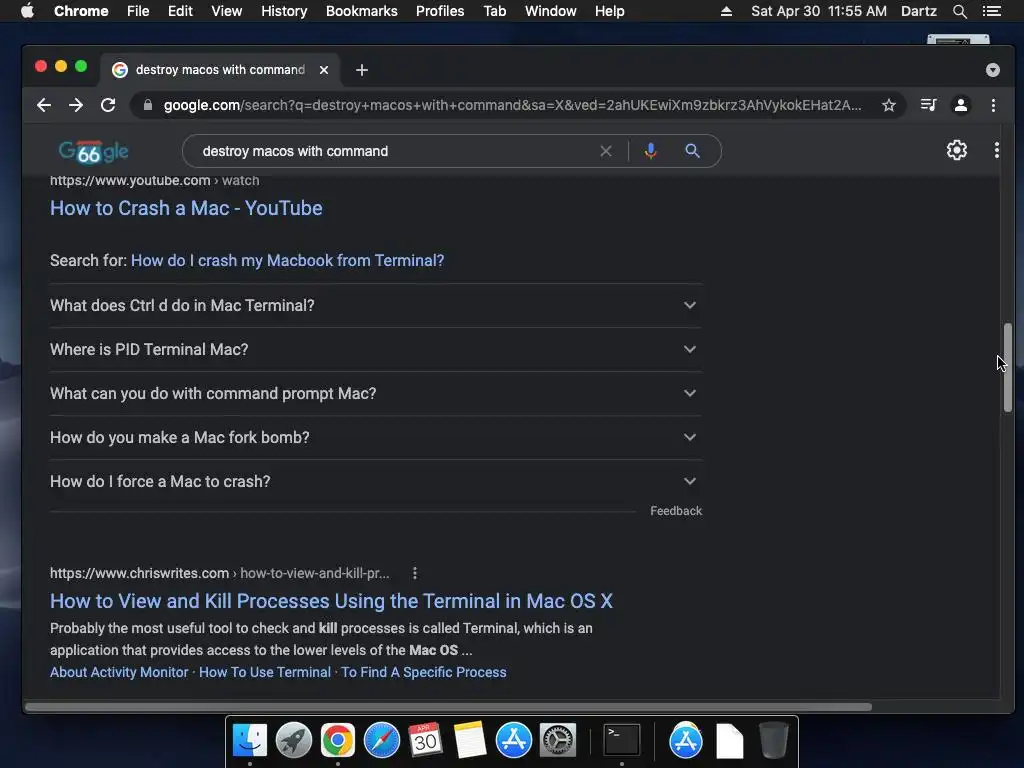Open the History menu
The height and width of the screenshot is (768, 1024).
coord(283,11)
